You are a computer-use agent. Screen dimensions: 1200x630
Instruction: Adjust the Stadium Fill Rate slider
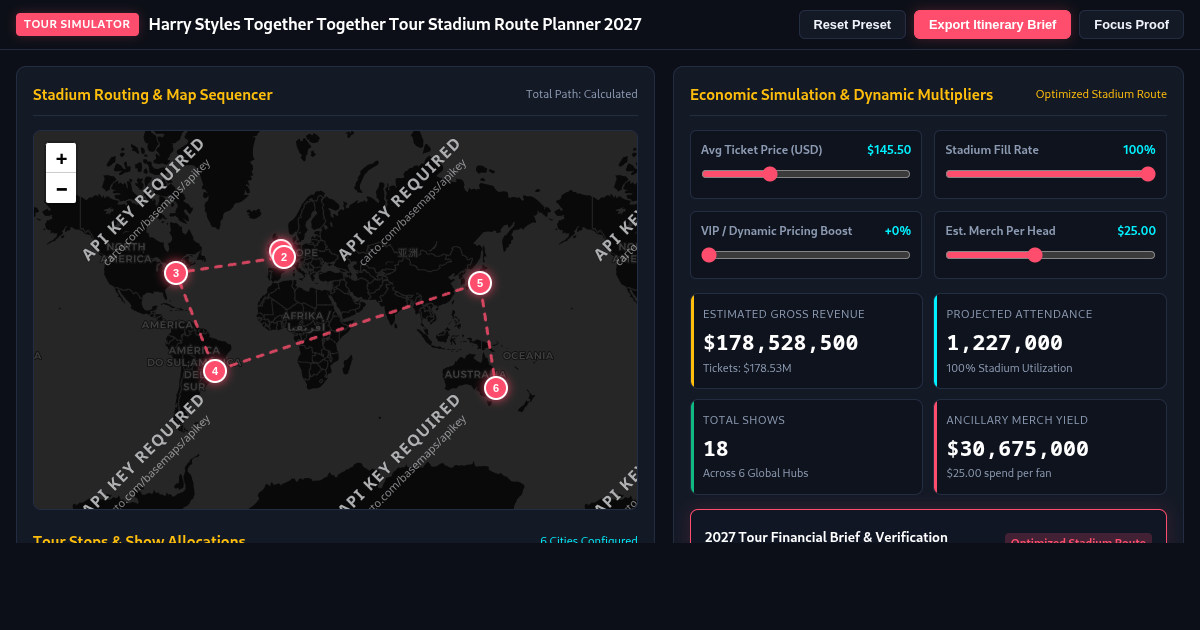tap(1050, 174)
